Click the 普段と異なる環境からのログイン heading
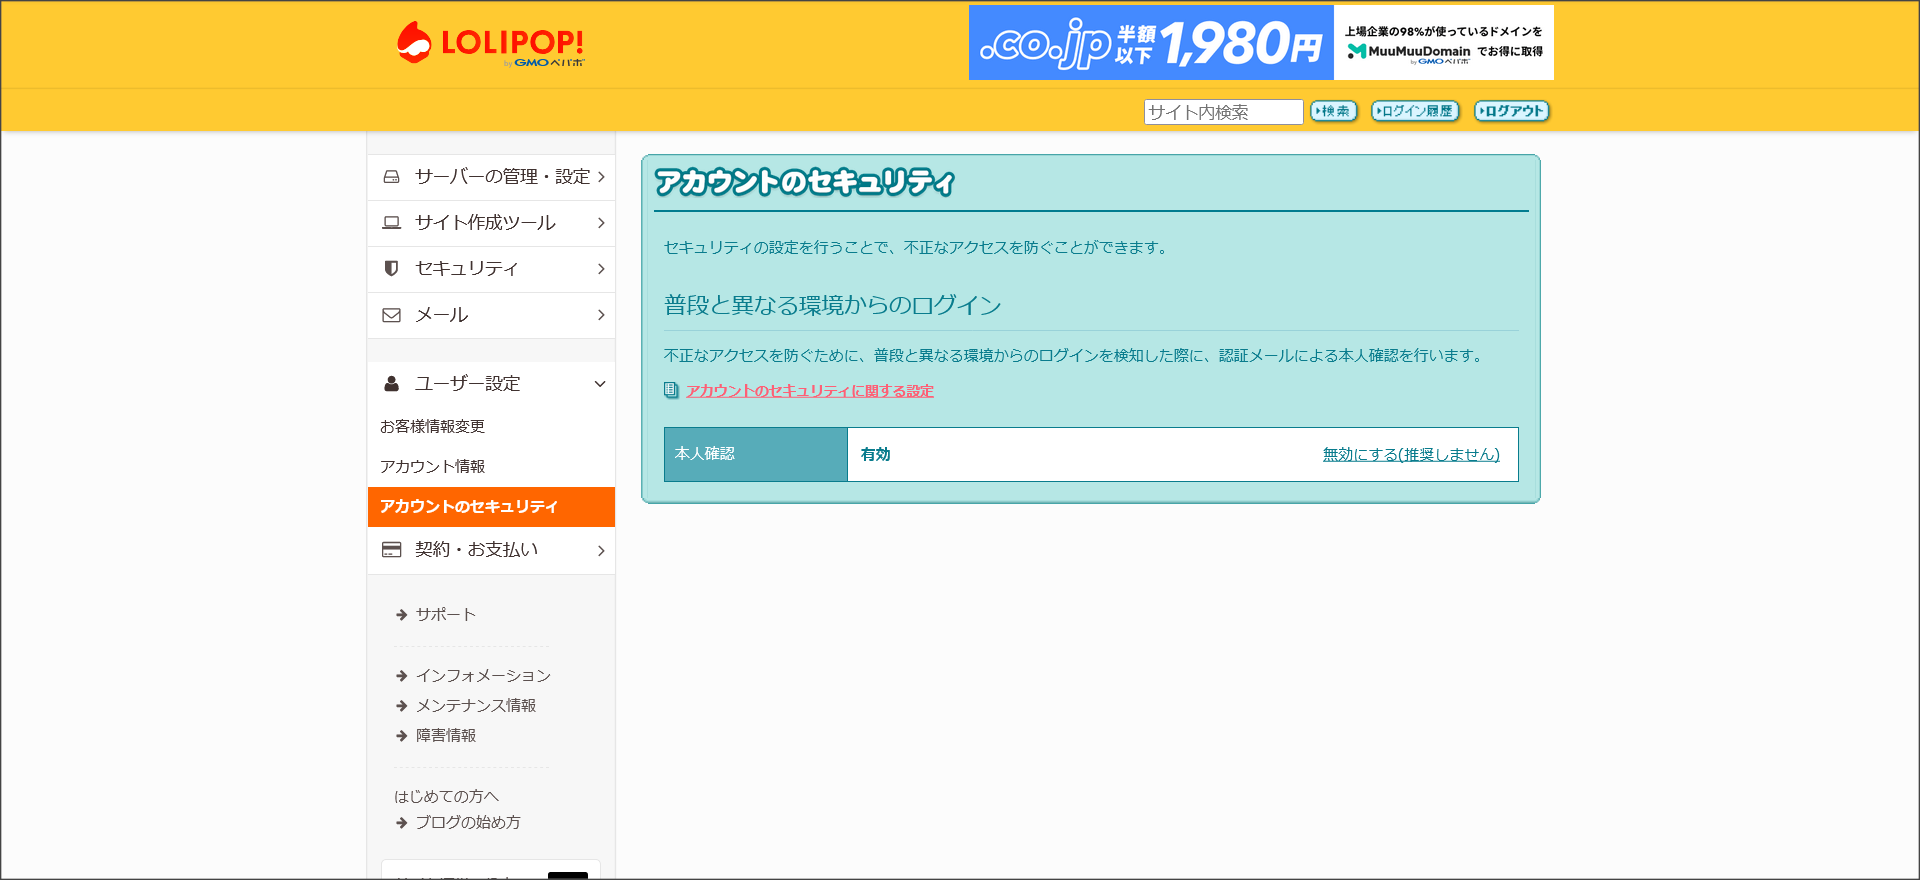 (x=833, y=305)
